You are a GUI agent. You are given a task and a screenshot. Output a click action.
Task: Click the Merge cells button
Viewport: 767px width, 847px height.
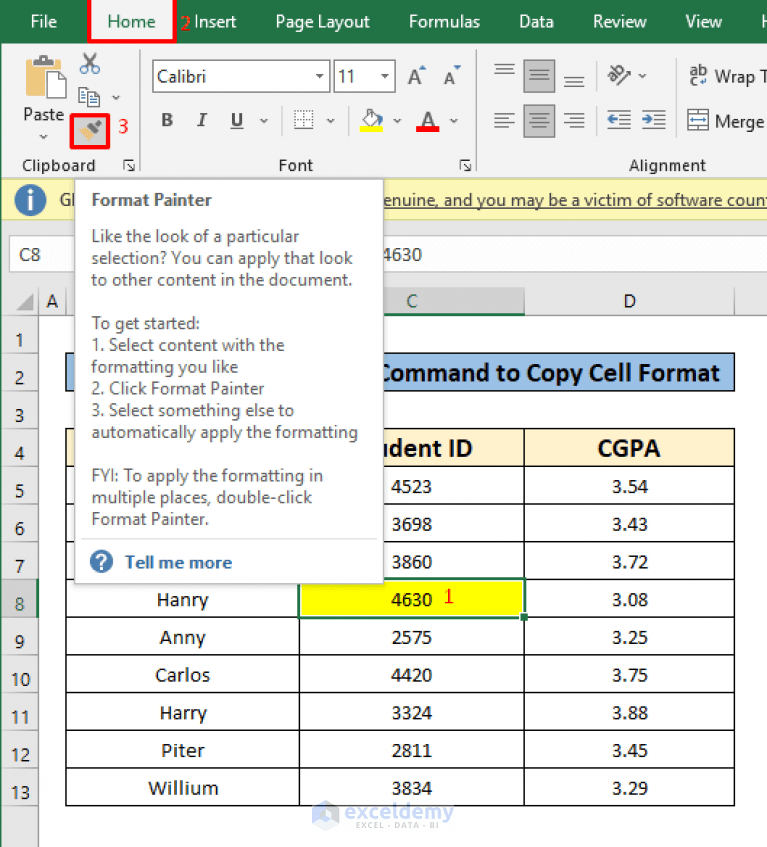coord(727,121)
